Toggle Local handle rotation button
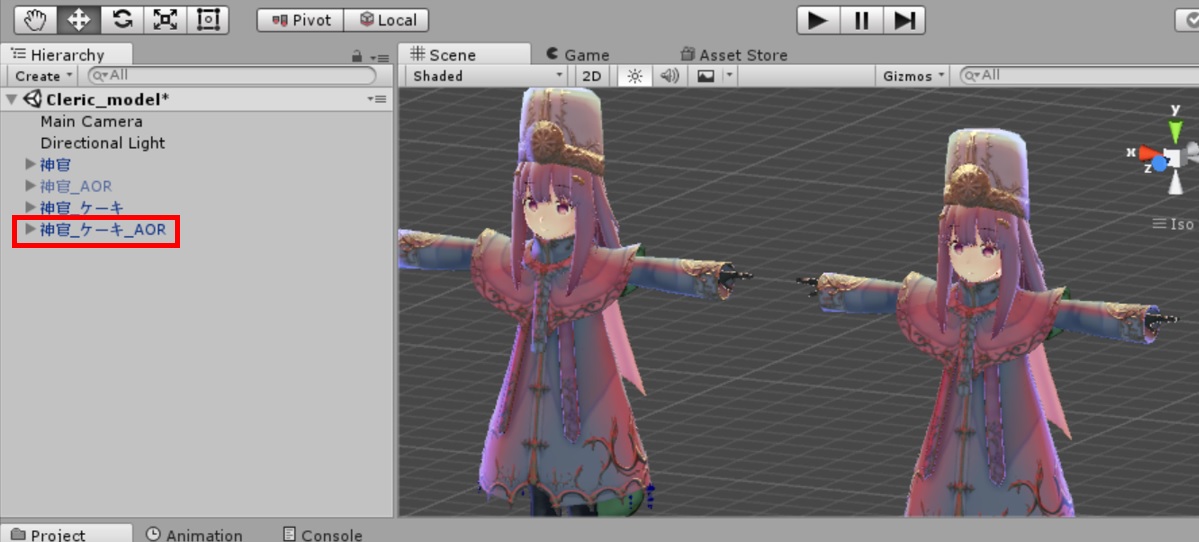The height and width of the screenshot is (542, 1199). 387,20
